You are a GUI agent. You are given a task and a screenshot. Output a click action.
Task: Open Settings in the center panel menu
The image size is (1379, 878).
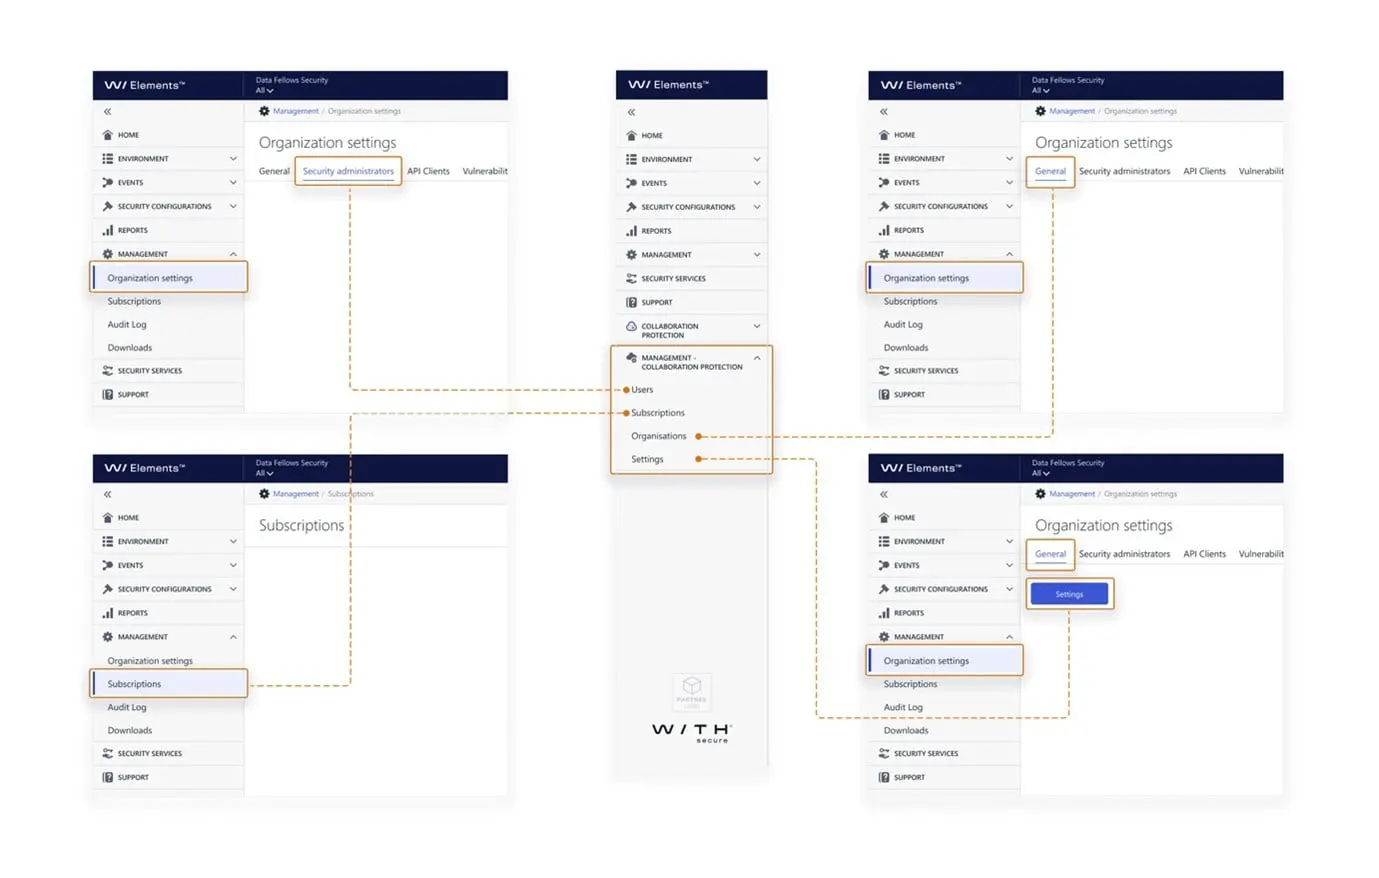[647, 459]
